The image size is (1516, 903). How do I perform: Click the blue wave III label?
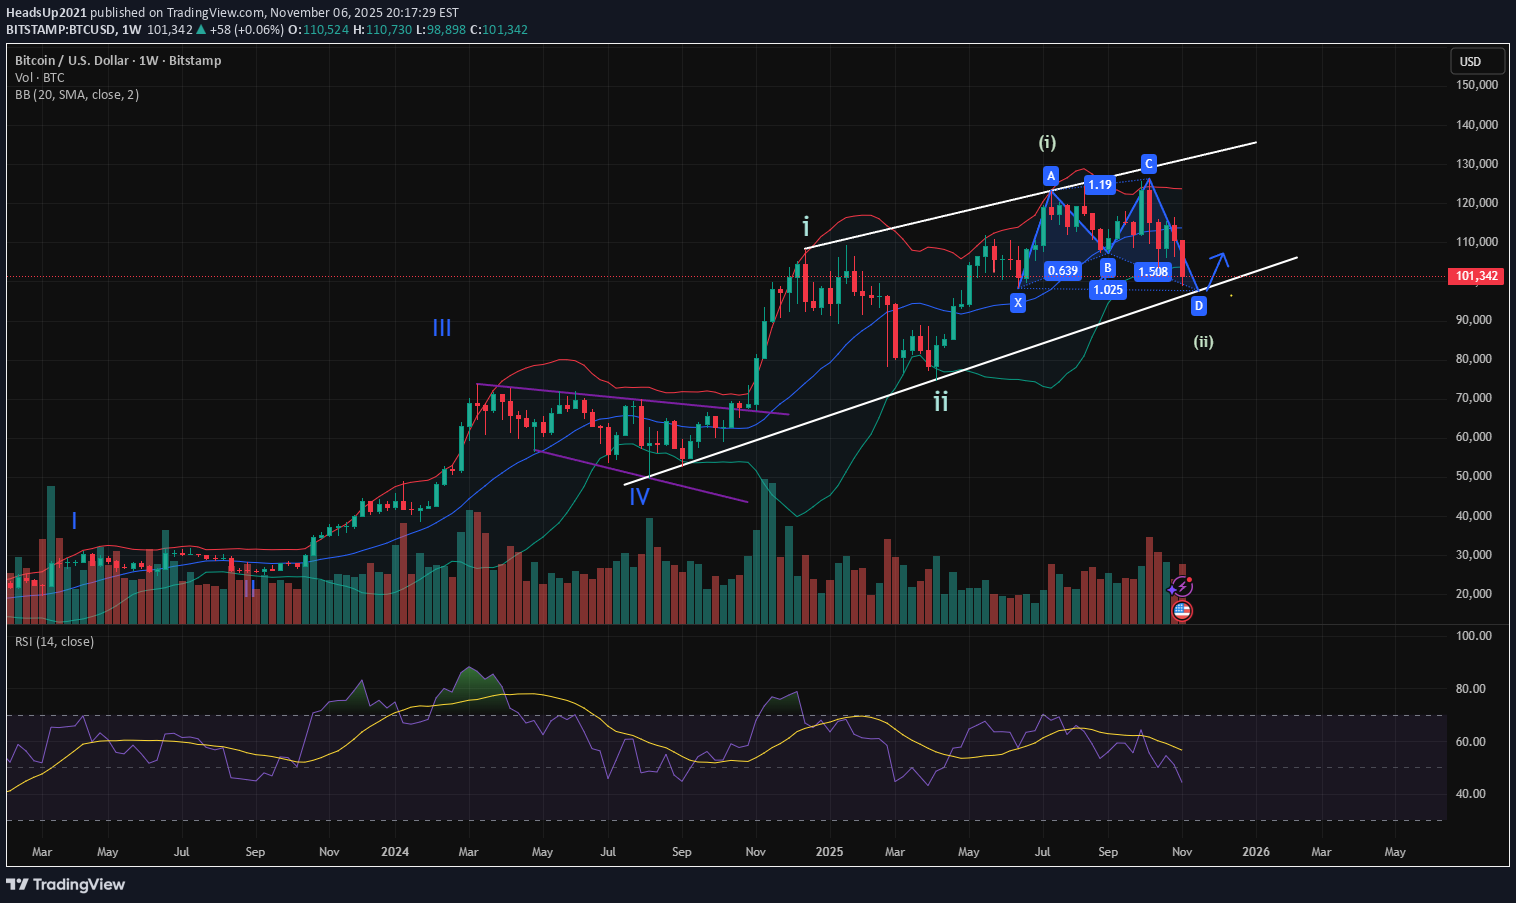(442, 328)
